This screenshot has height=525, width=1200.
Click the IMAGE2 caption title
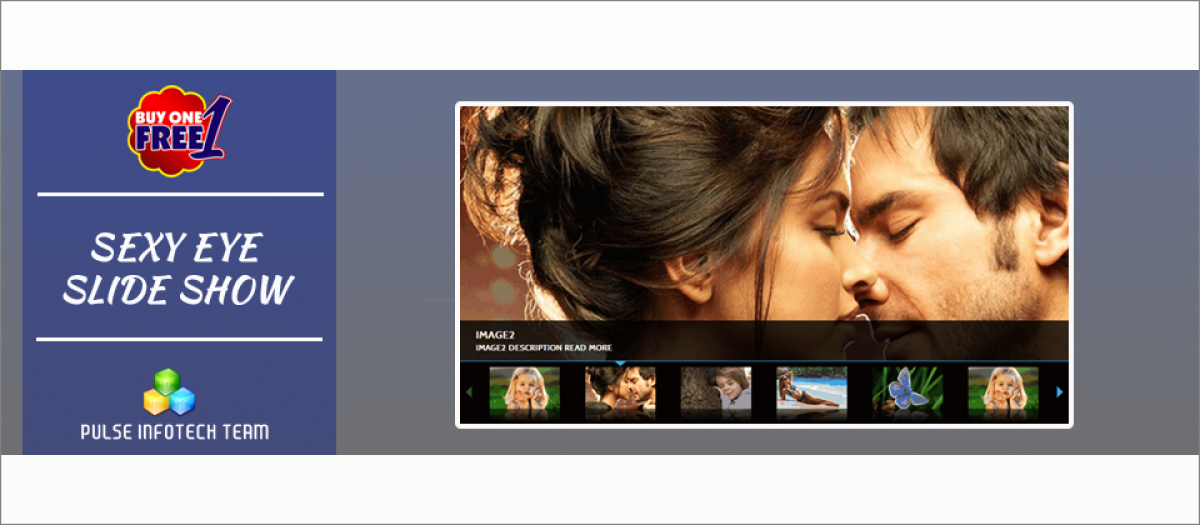click(x=494, y=335)
